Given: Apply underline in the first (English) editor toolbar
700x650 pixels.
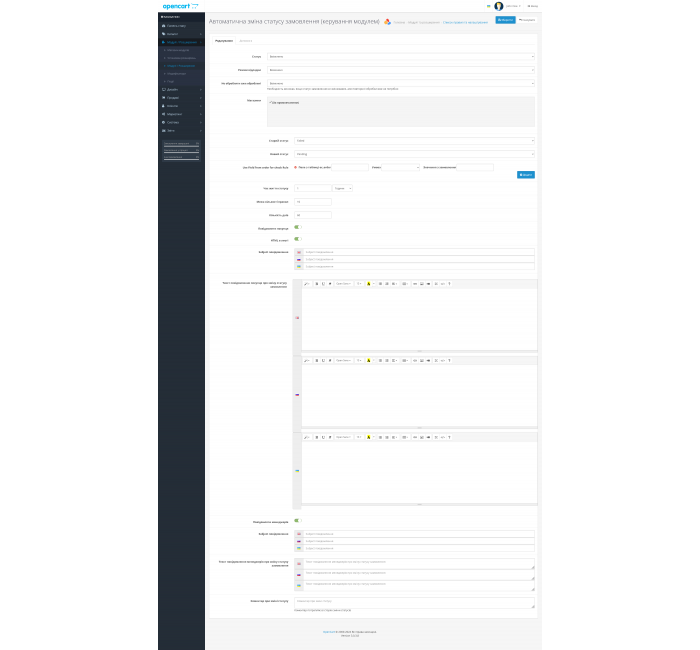Looking at the screenshot, I should tap(323, 284).
